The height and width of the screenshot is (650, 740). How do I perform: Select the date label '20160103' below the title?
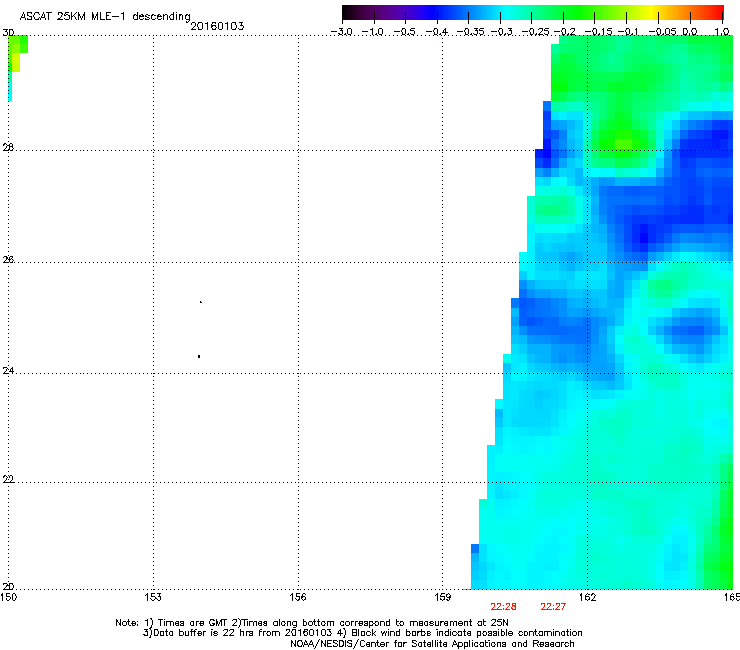pyautogui.click(x=217, y=26)
